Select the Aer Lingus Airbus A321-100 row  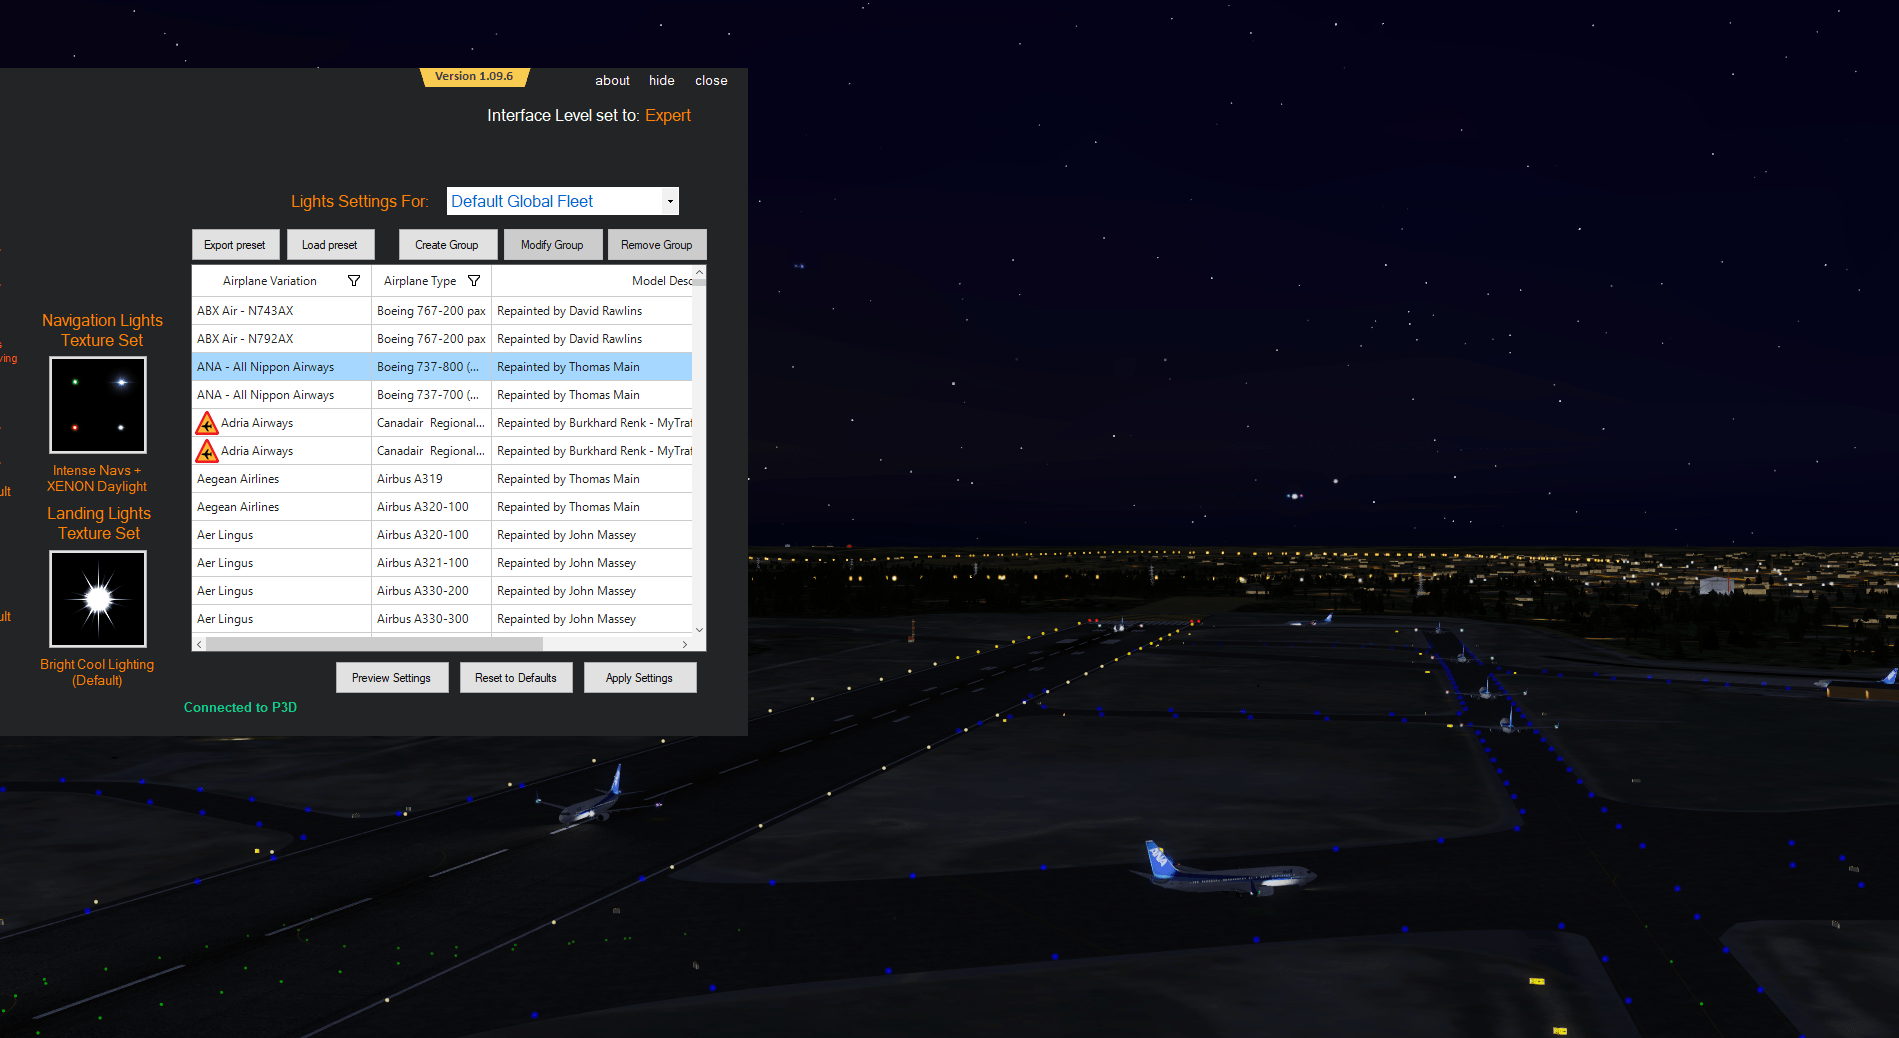click(442, 563)
